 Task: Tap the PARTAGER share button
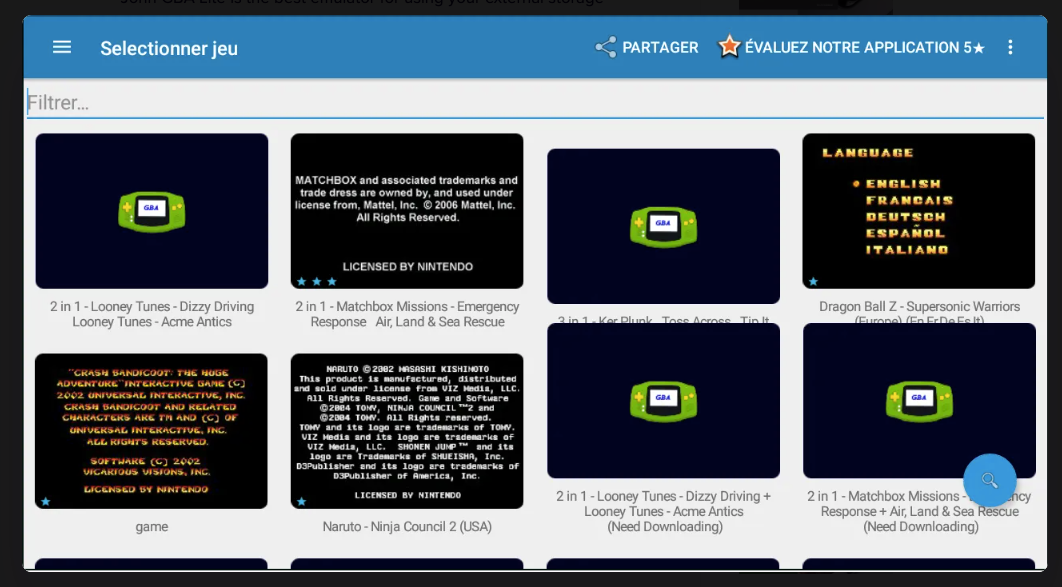[646, 47]
